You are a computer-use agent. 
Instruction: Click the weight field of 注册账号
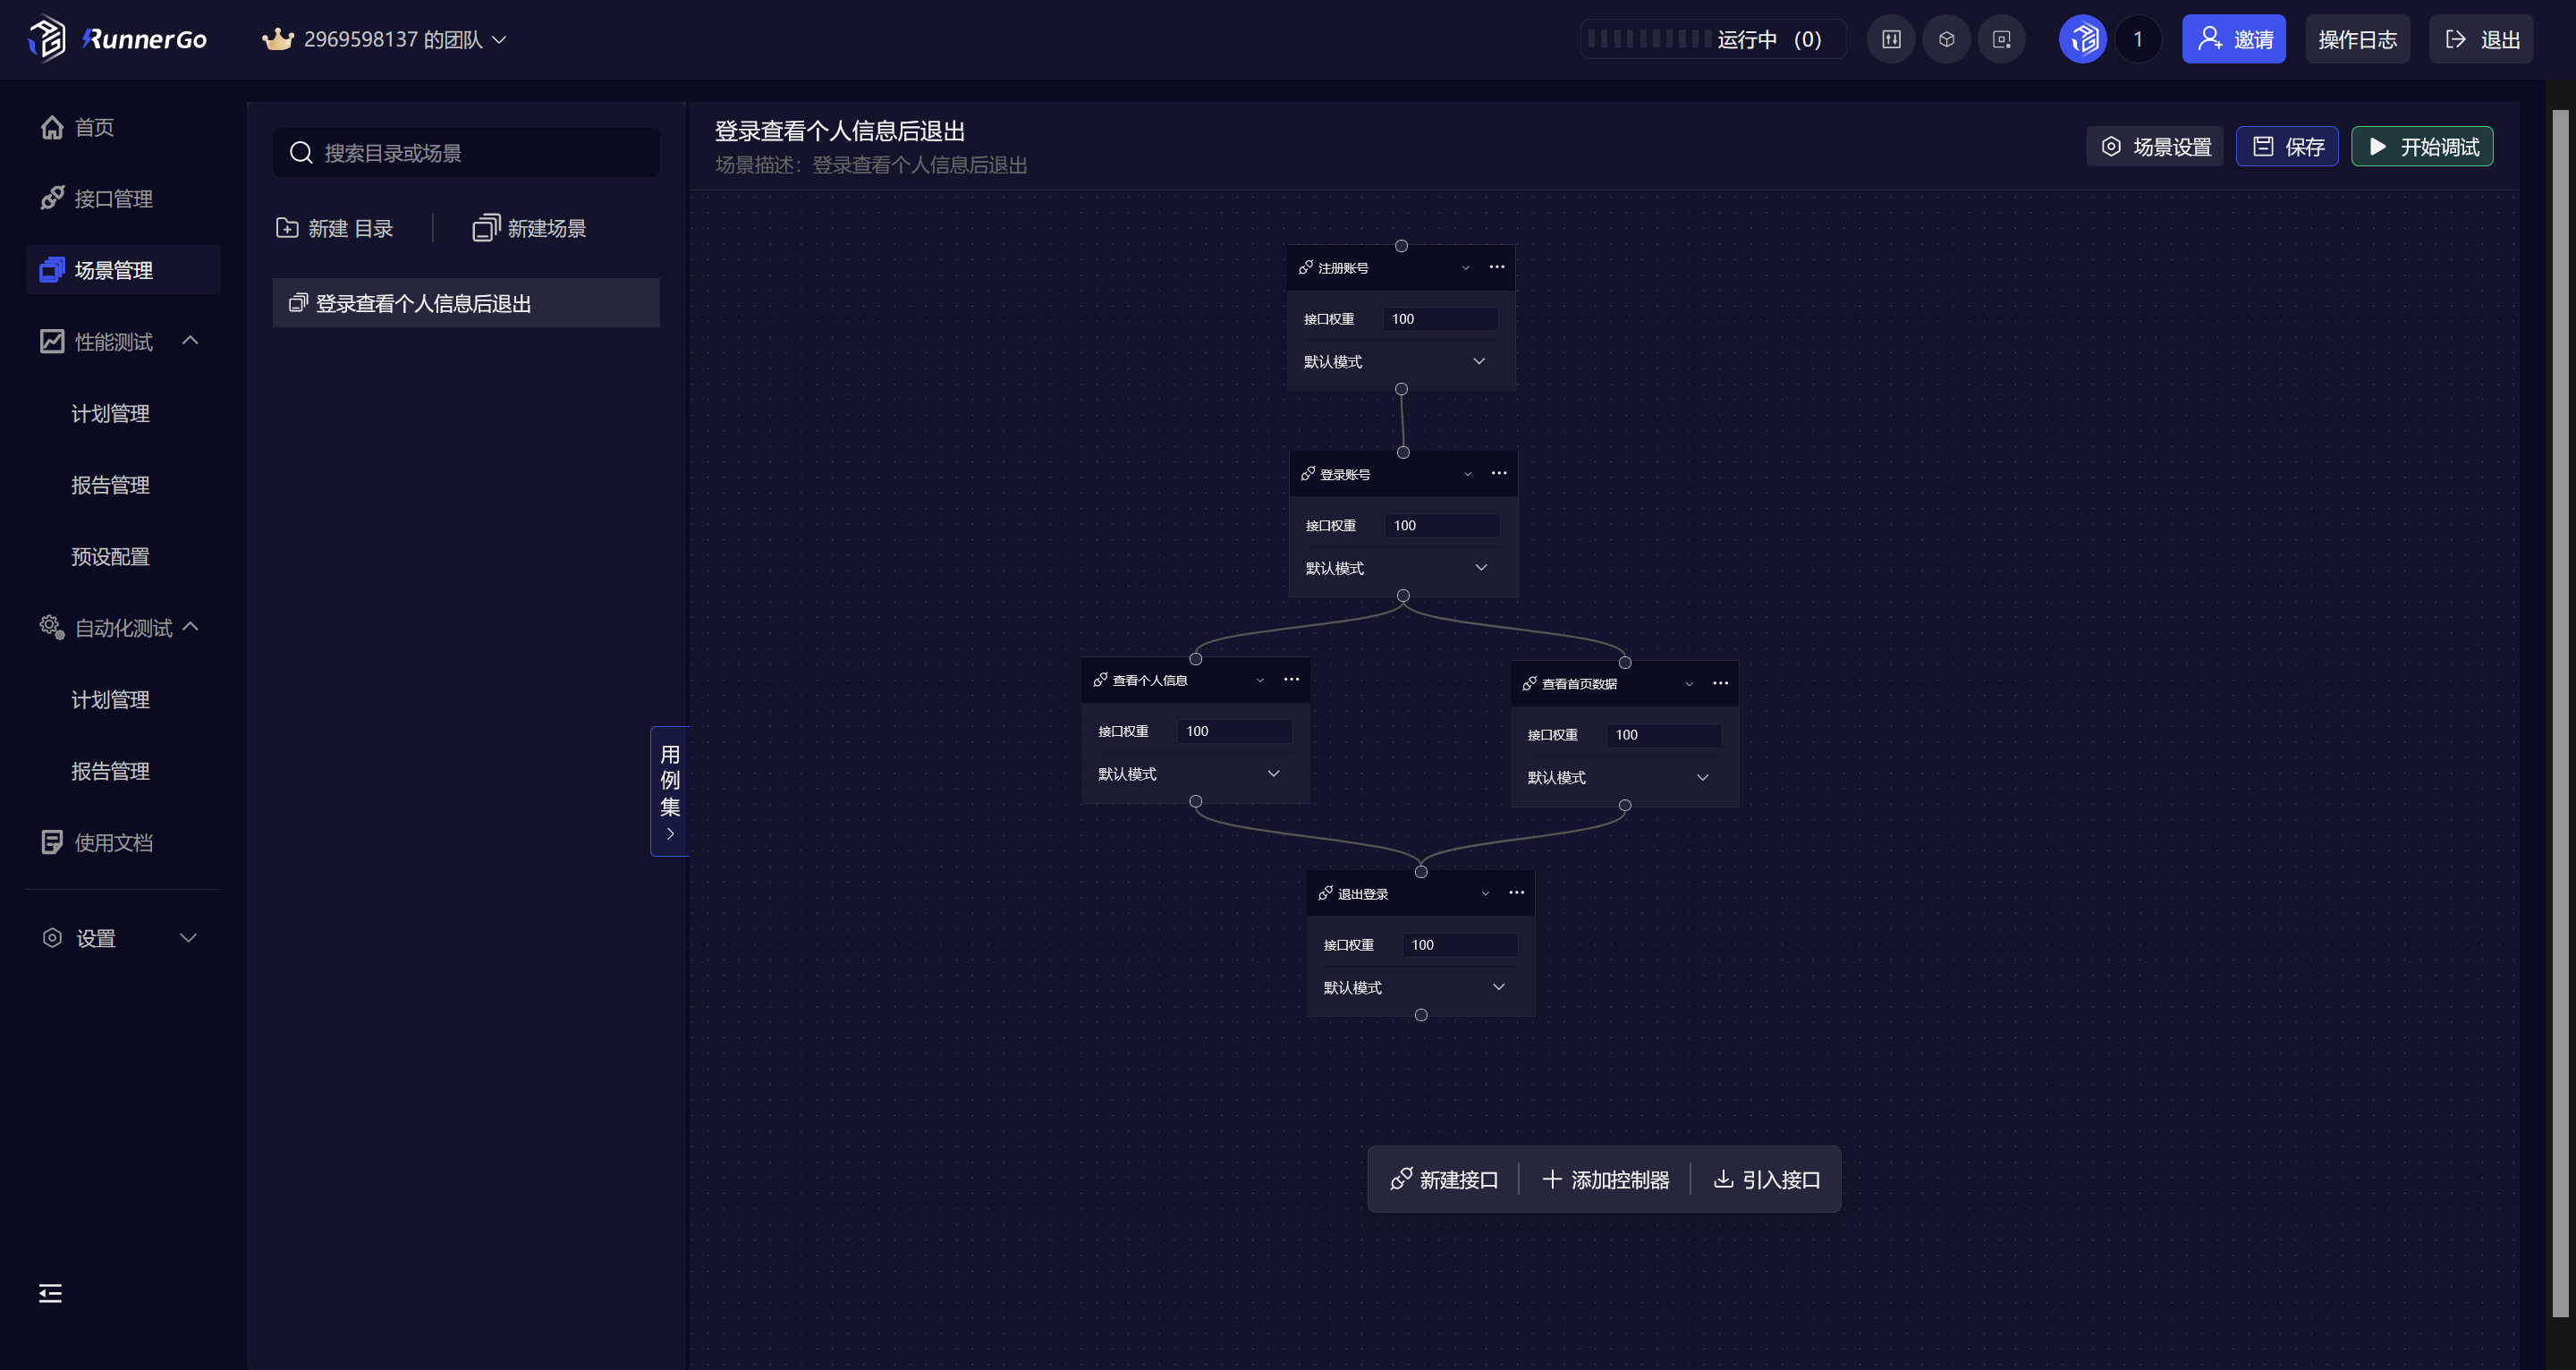pyautogui.click(x=1440, y=318)
